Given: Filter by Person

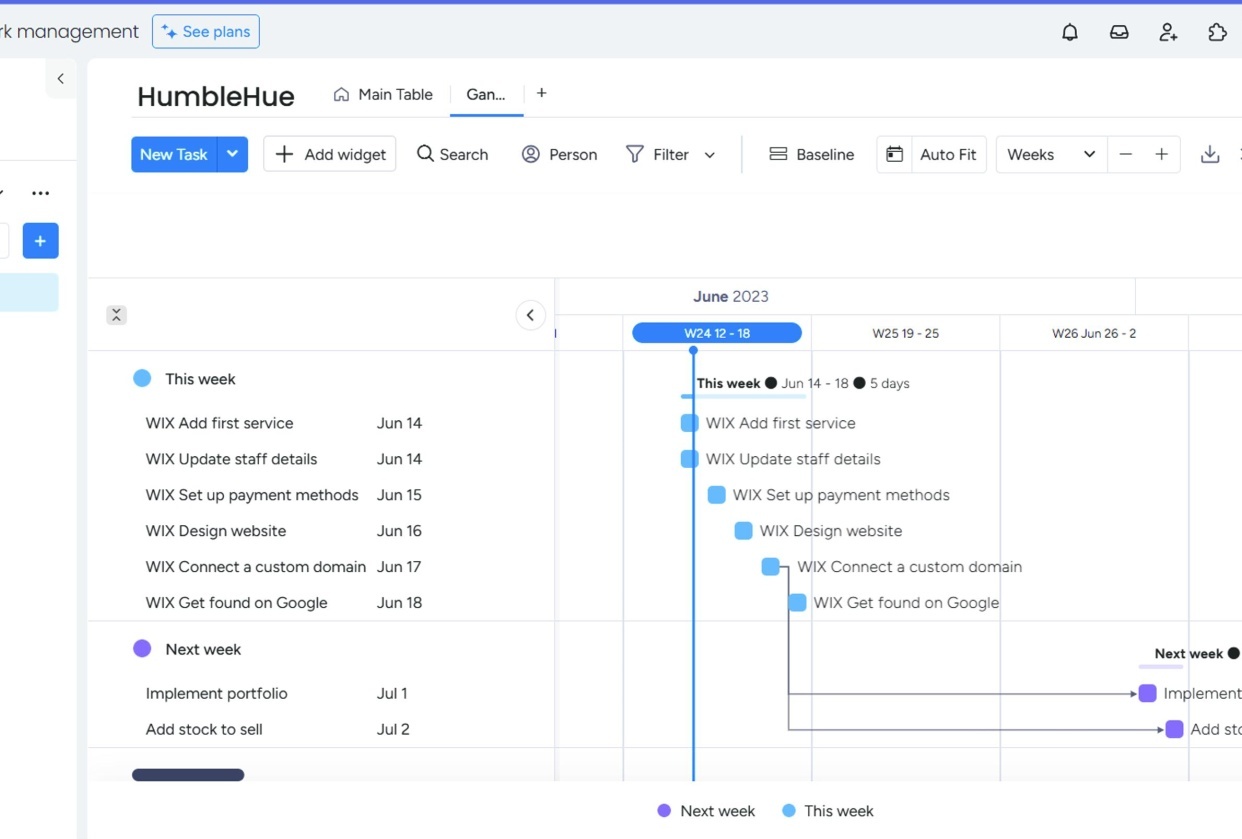Looking at the screenshot, I should click(560, 154).
